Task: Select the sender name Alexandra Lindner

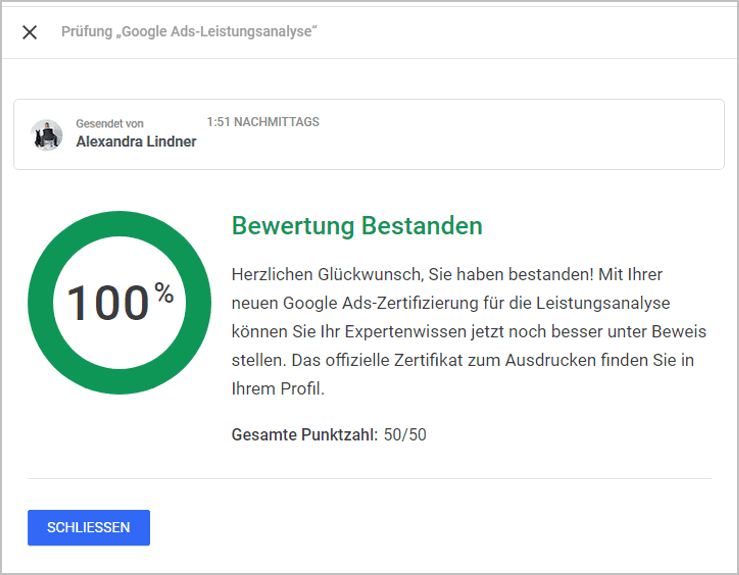Action: [x=136, y=141]
